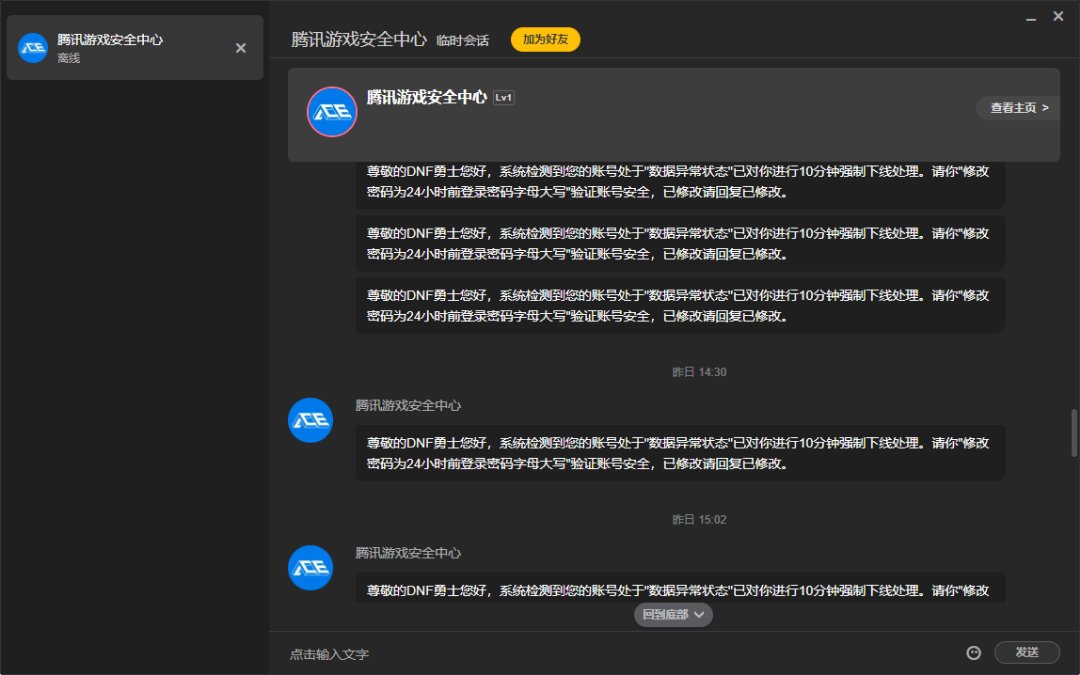Open homepage via 查看主页 link

(1019, 107)
